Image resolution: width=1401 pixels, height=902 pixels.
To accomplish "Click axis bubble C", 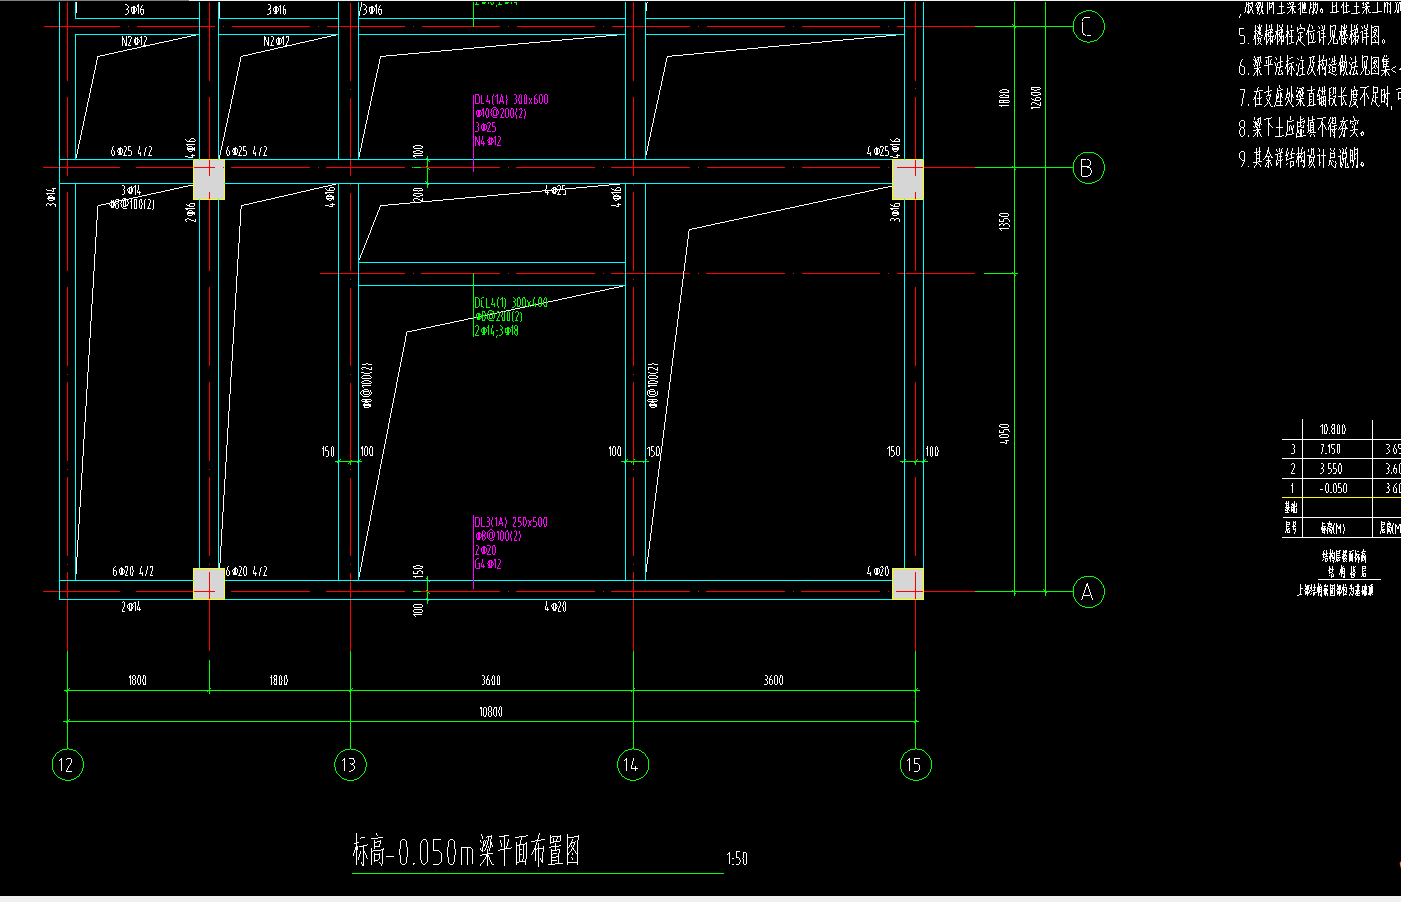I will (1088, 27).
